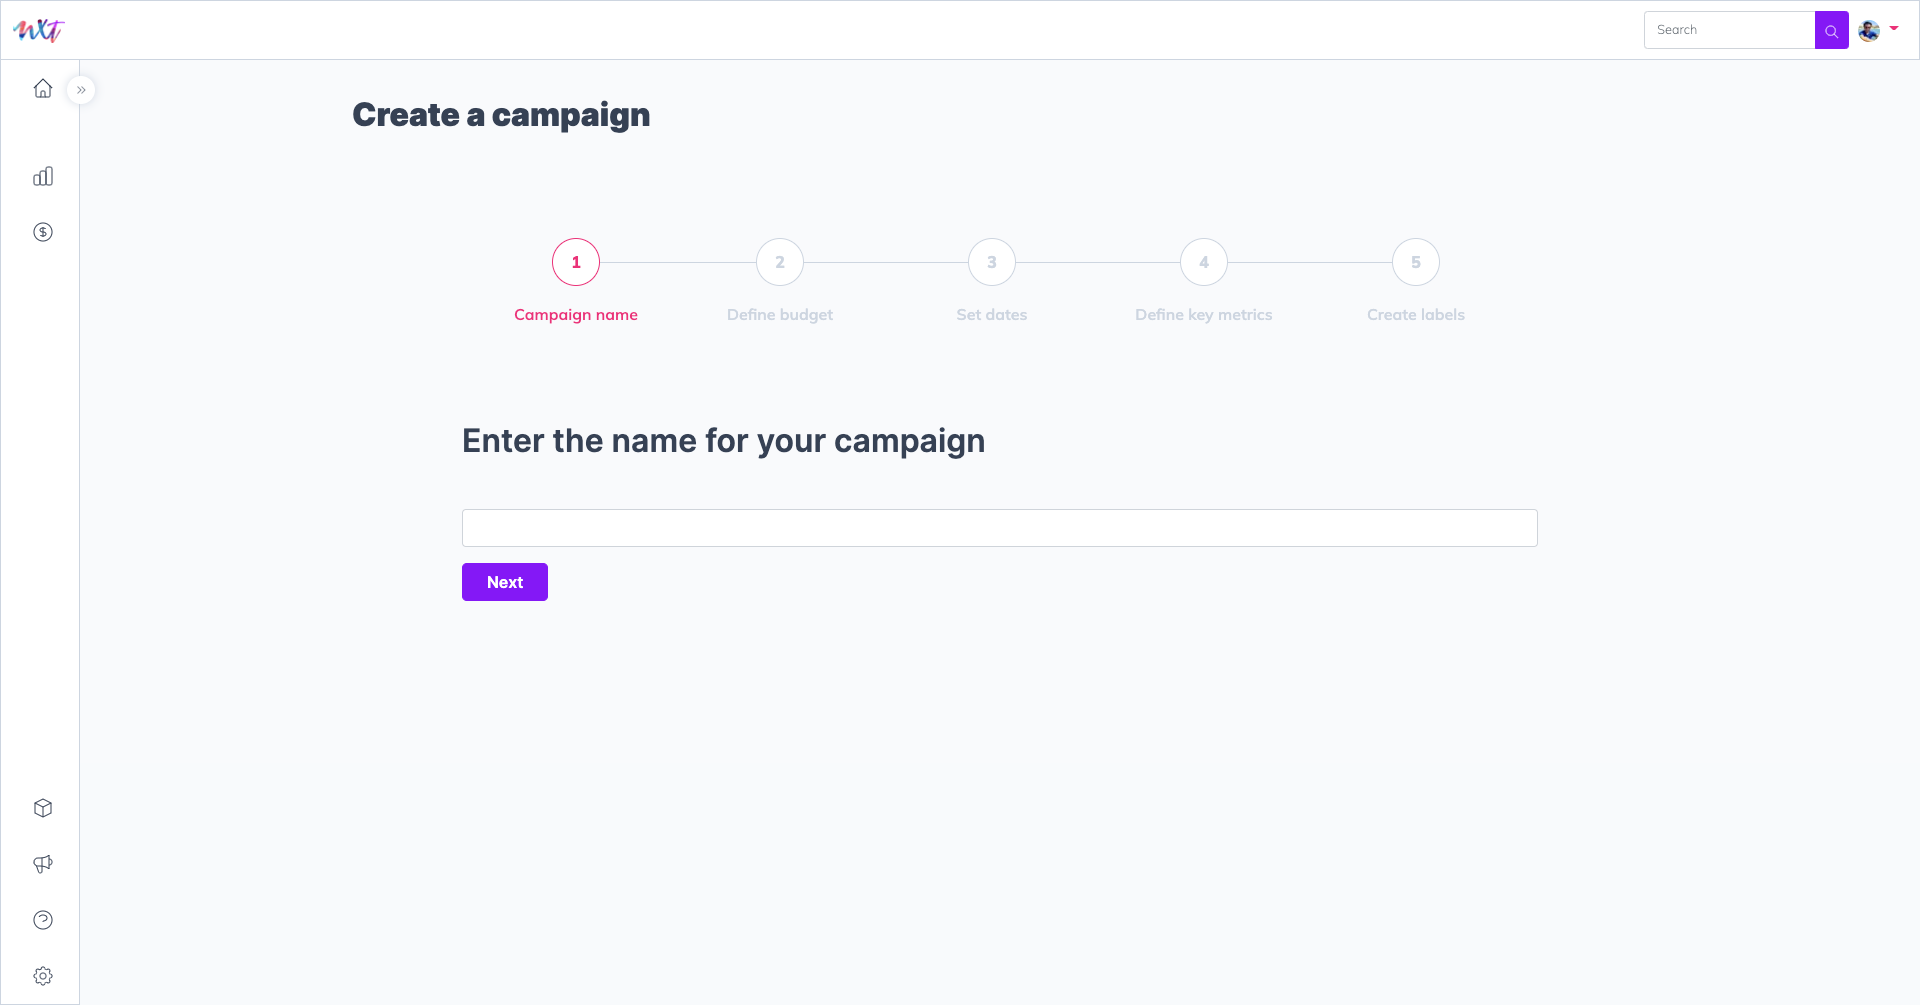
Task: Open the settings gear icon
Action: 43,976
